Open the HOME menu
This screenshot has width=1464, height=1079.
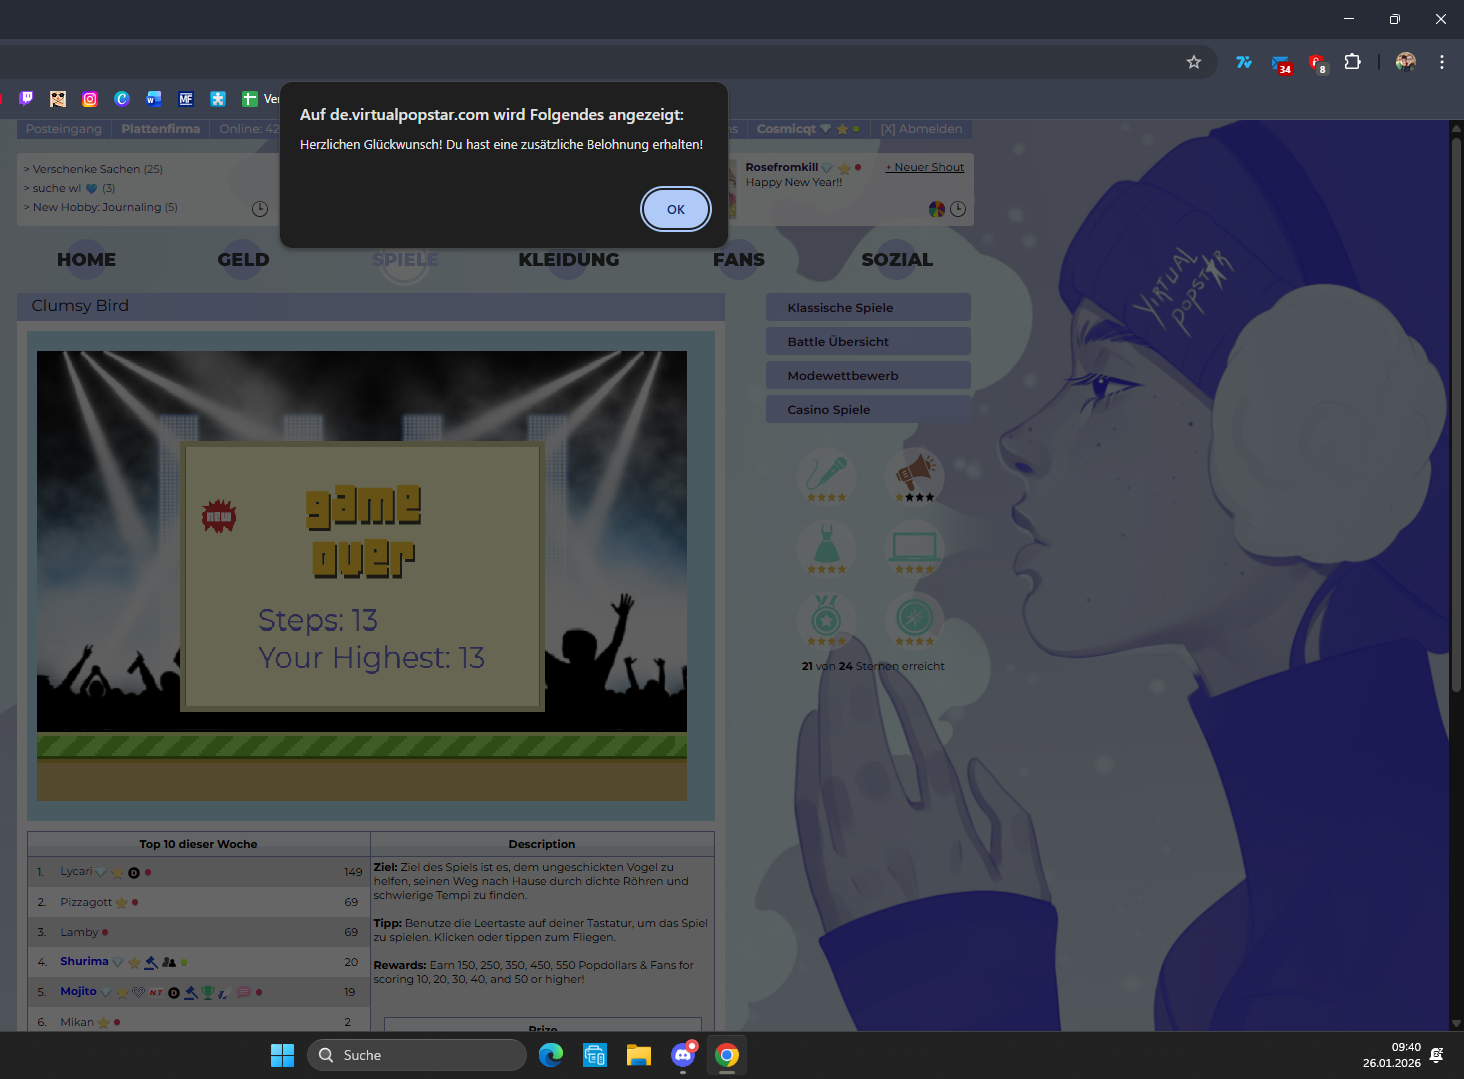(86, 259)
